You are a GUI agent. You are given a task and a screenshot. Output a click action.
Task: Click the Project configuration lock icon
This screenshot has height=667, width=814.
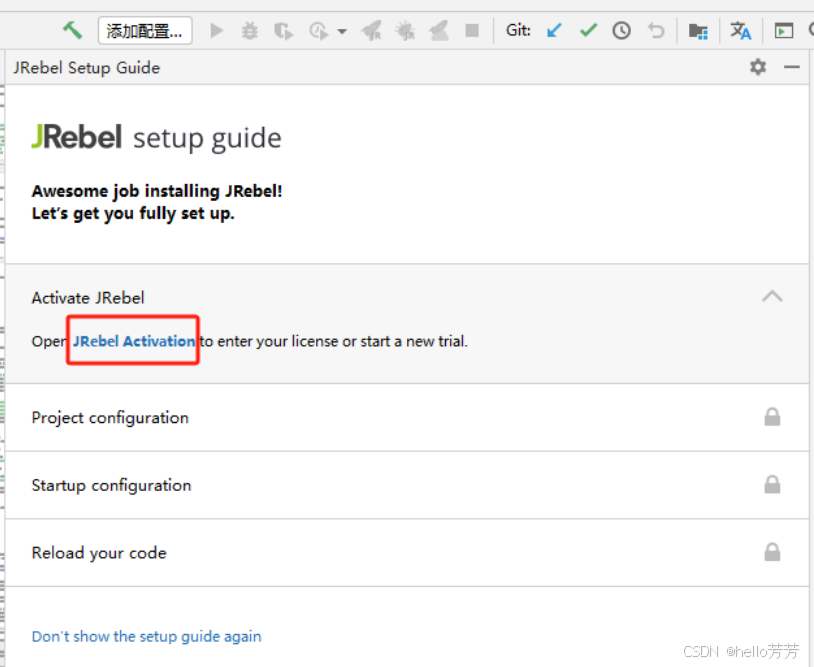(772, 416)
